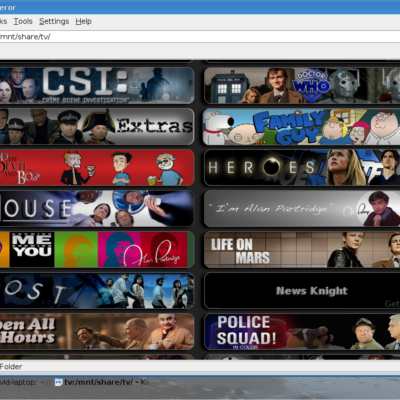Image resolution: width=400 pixels, height=400 pixels.
Task: Switch to tv:/mnt/share/tv/ taskbar window
Action: point(103,382)
